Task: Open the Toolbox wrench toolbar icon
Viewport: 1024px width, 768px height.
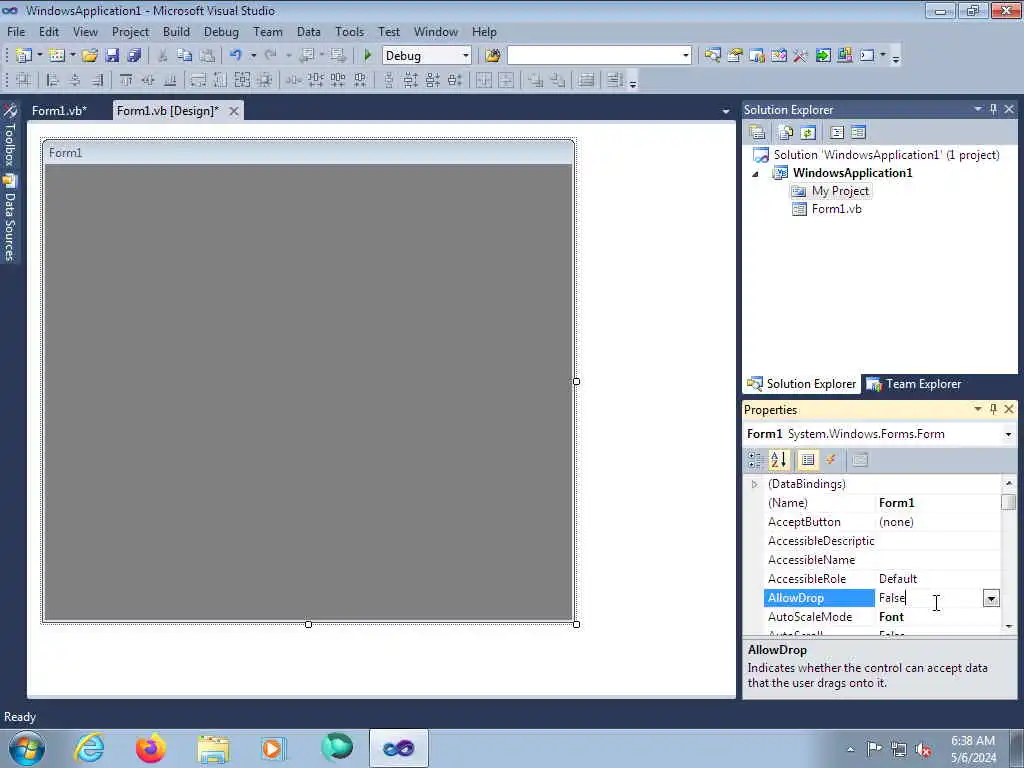Action: (800, 56)
